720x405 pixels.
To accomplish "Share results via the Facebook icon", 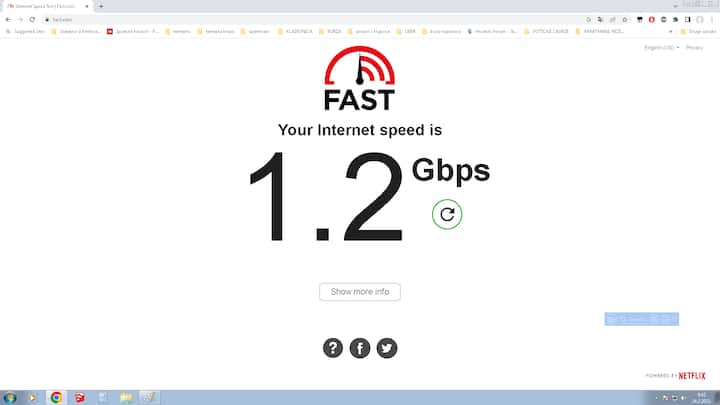I will tap(360, 348).
